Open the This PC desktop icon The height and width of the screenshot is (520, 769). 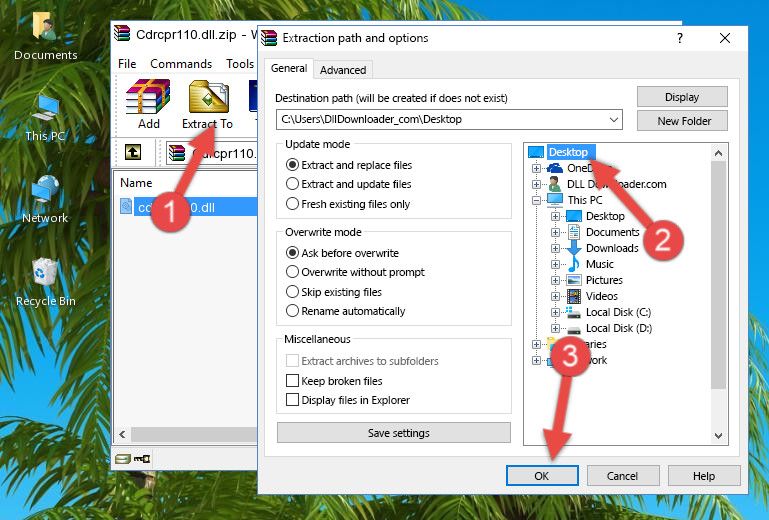[x=45, y=118]
